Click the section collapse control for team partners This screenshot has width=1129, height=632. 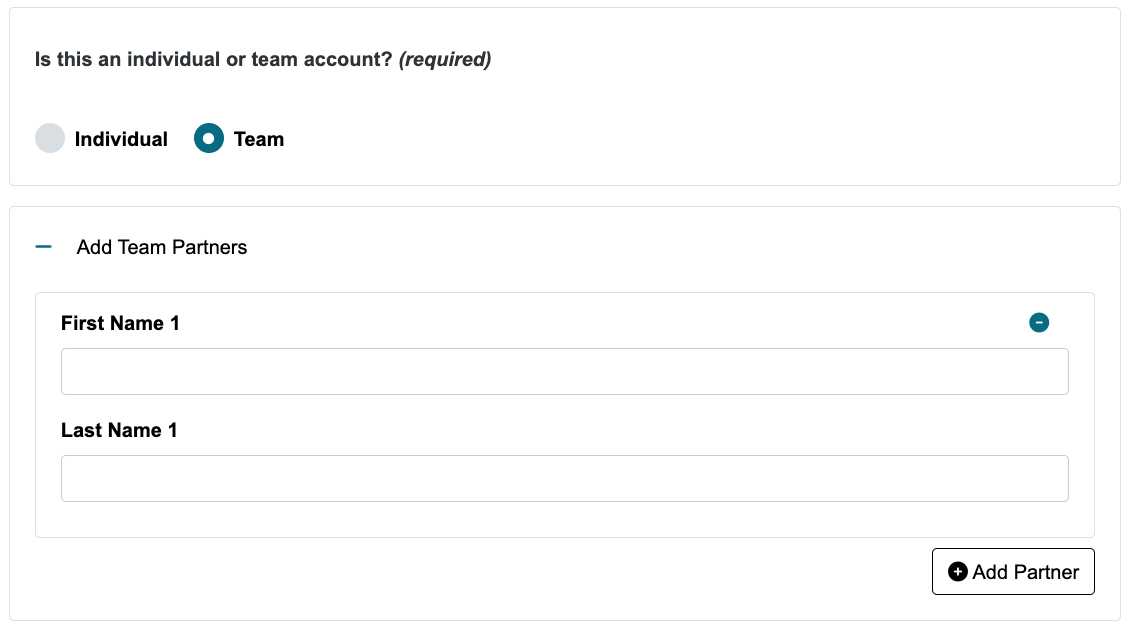[42, 246]
